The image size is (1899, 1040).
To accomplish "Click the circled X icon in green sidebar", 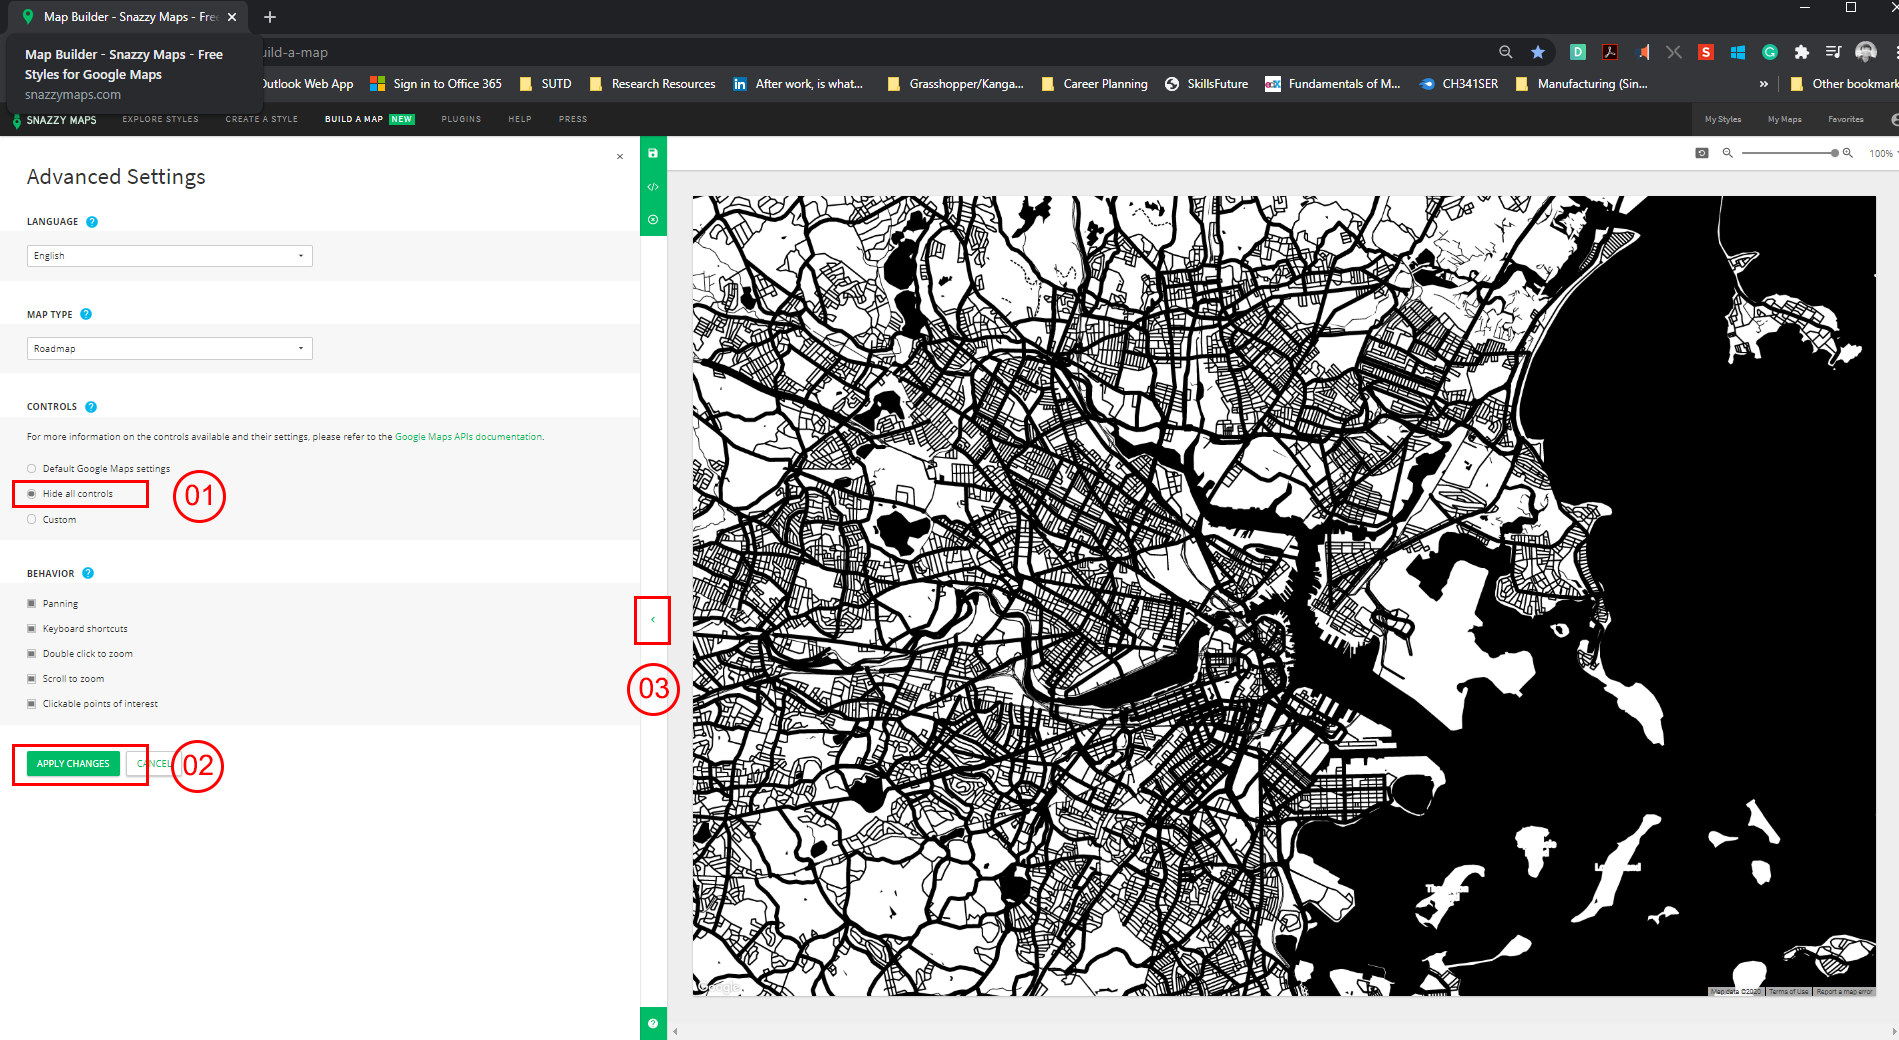I will [653, 218].
